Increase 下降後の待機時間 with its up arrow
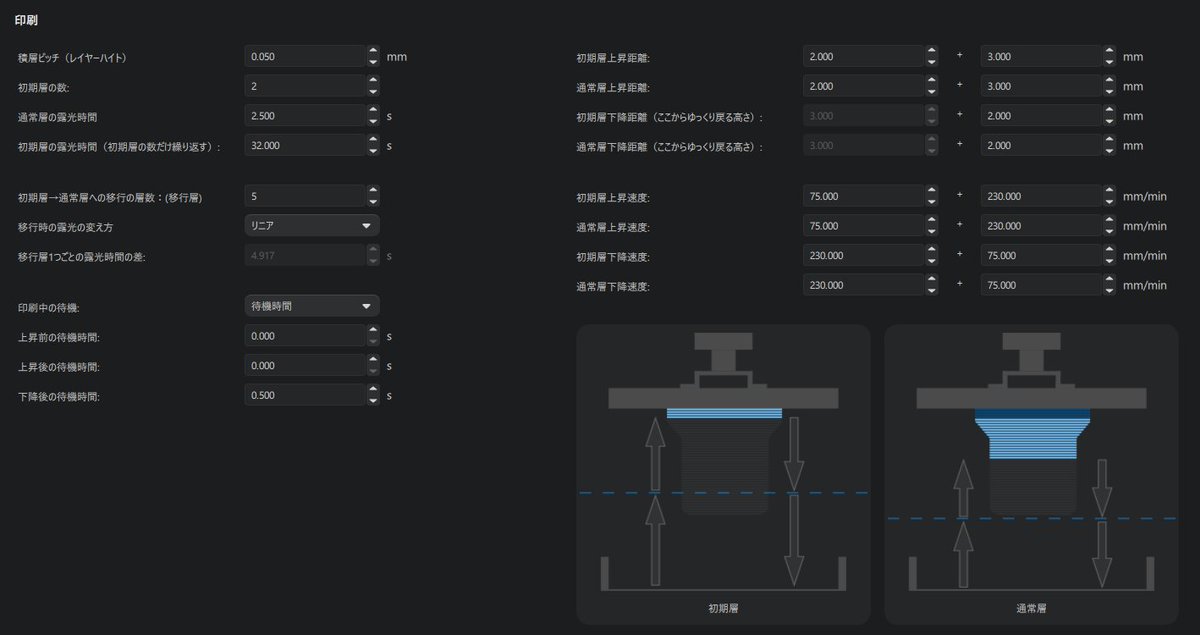 (373, 390)
